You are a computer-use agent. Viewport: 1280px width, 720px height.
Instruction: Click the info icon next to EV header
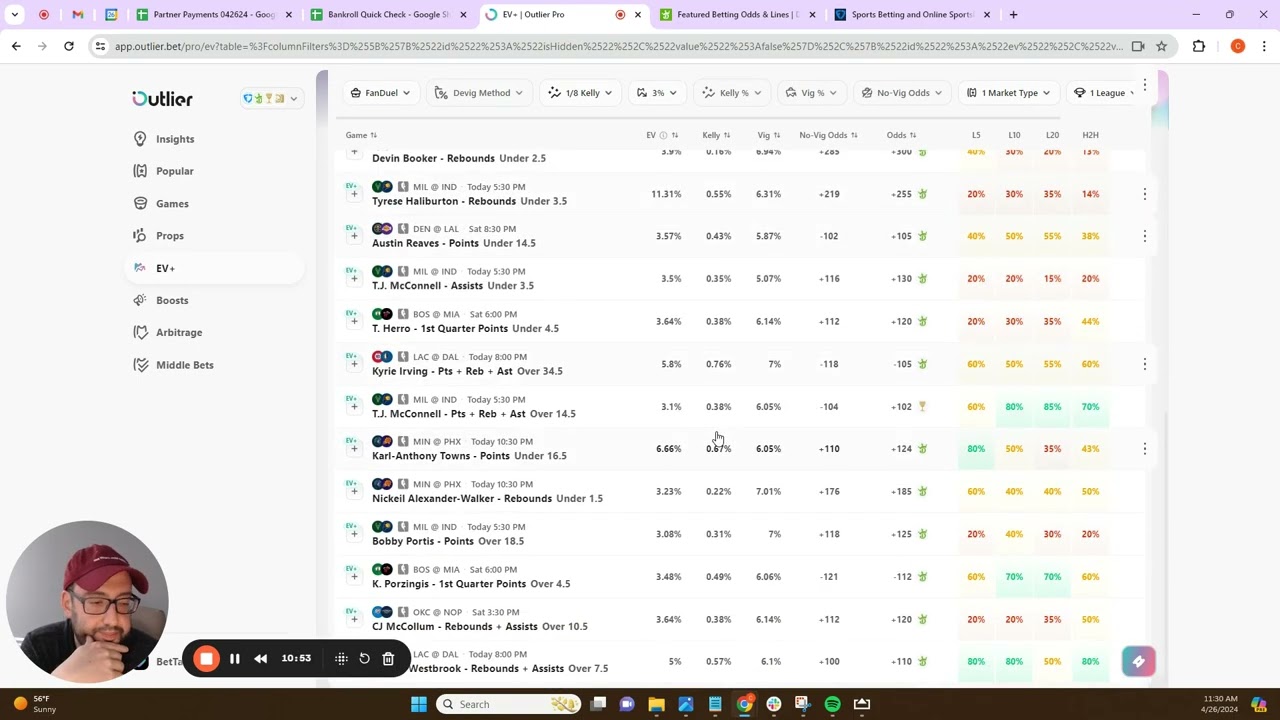[x=663, y=135]
